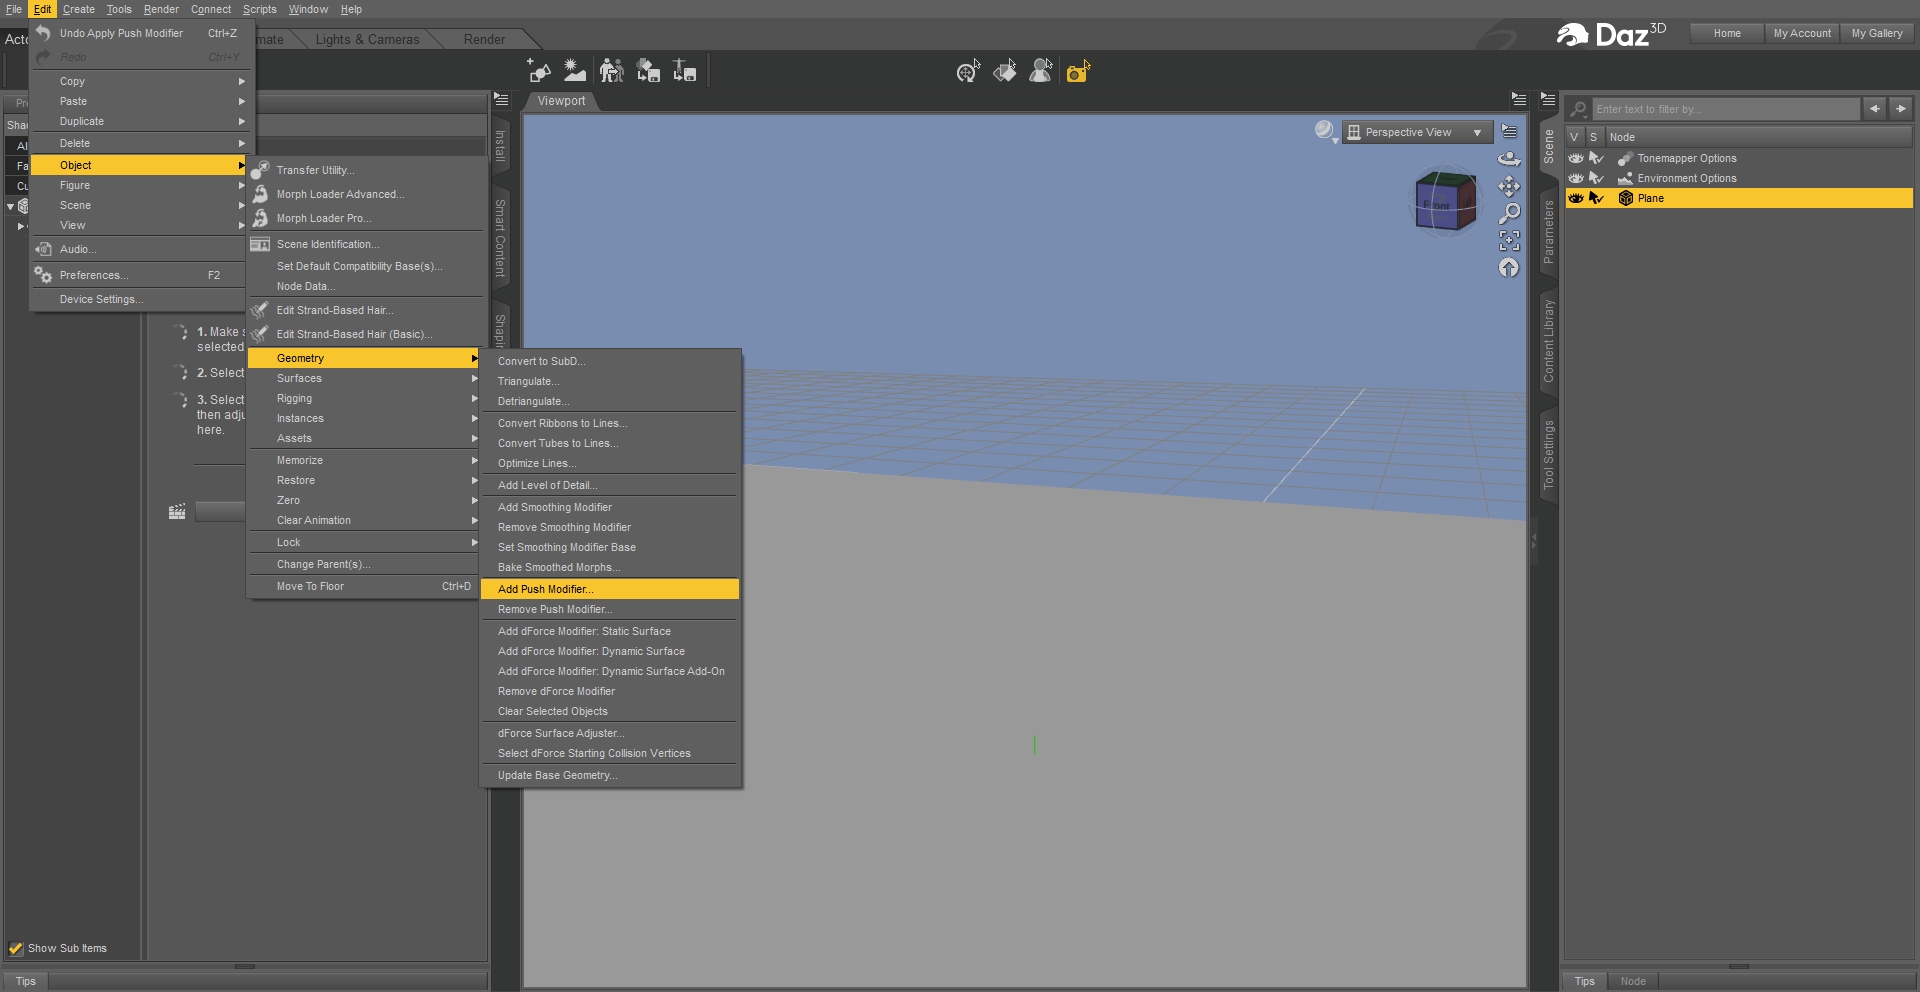This screenshot has width=1920, height=992.
Task: Expand the Lock submenu
Action: 364,542
